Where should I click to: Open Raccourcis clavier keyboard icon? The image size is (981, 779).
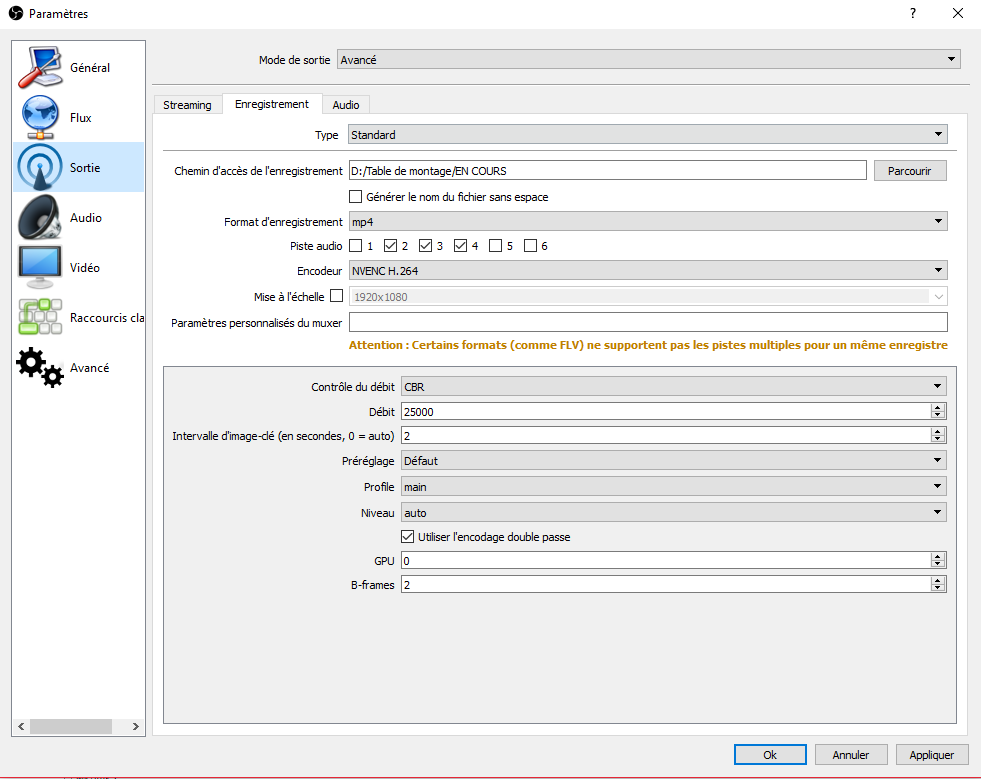coord(40,317)
